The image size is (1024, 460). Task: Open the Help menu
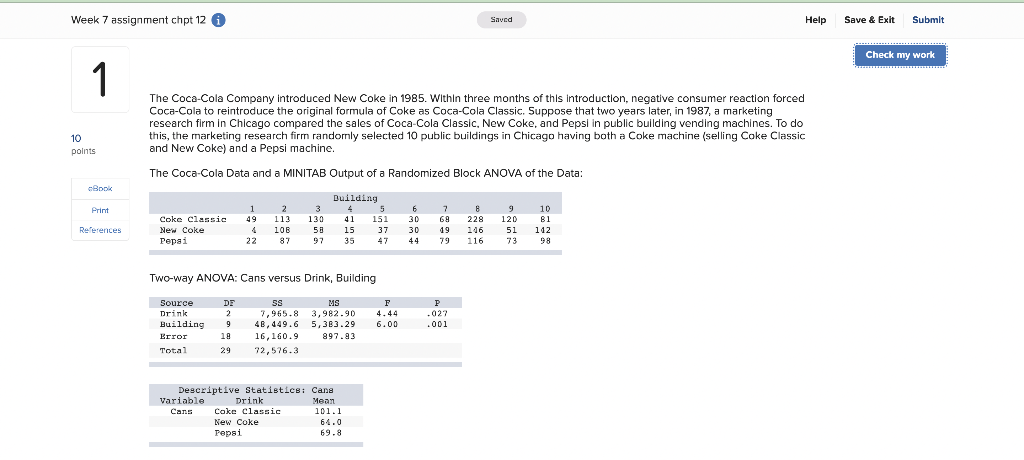point(815,20)
